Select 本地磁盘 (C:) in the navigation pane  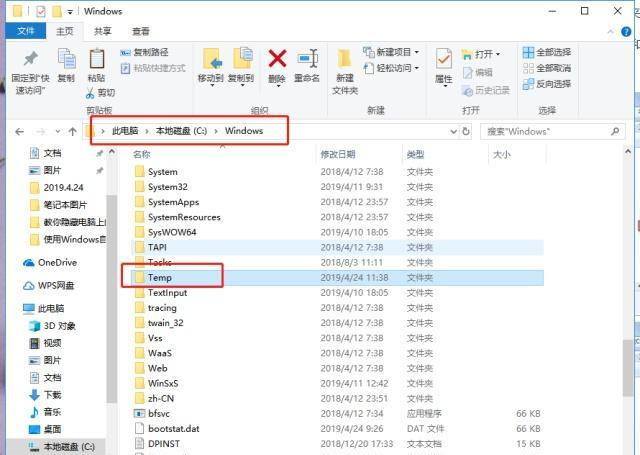(x=62, y=447)
